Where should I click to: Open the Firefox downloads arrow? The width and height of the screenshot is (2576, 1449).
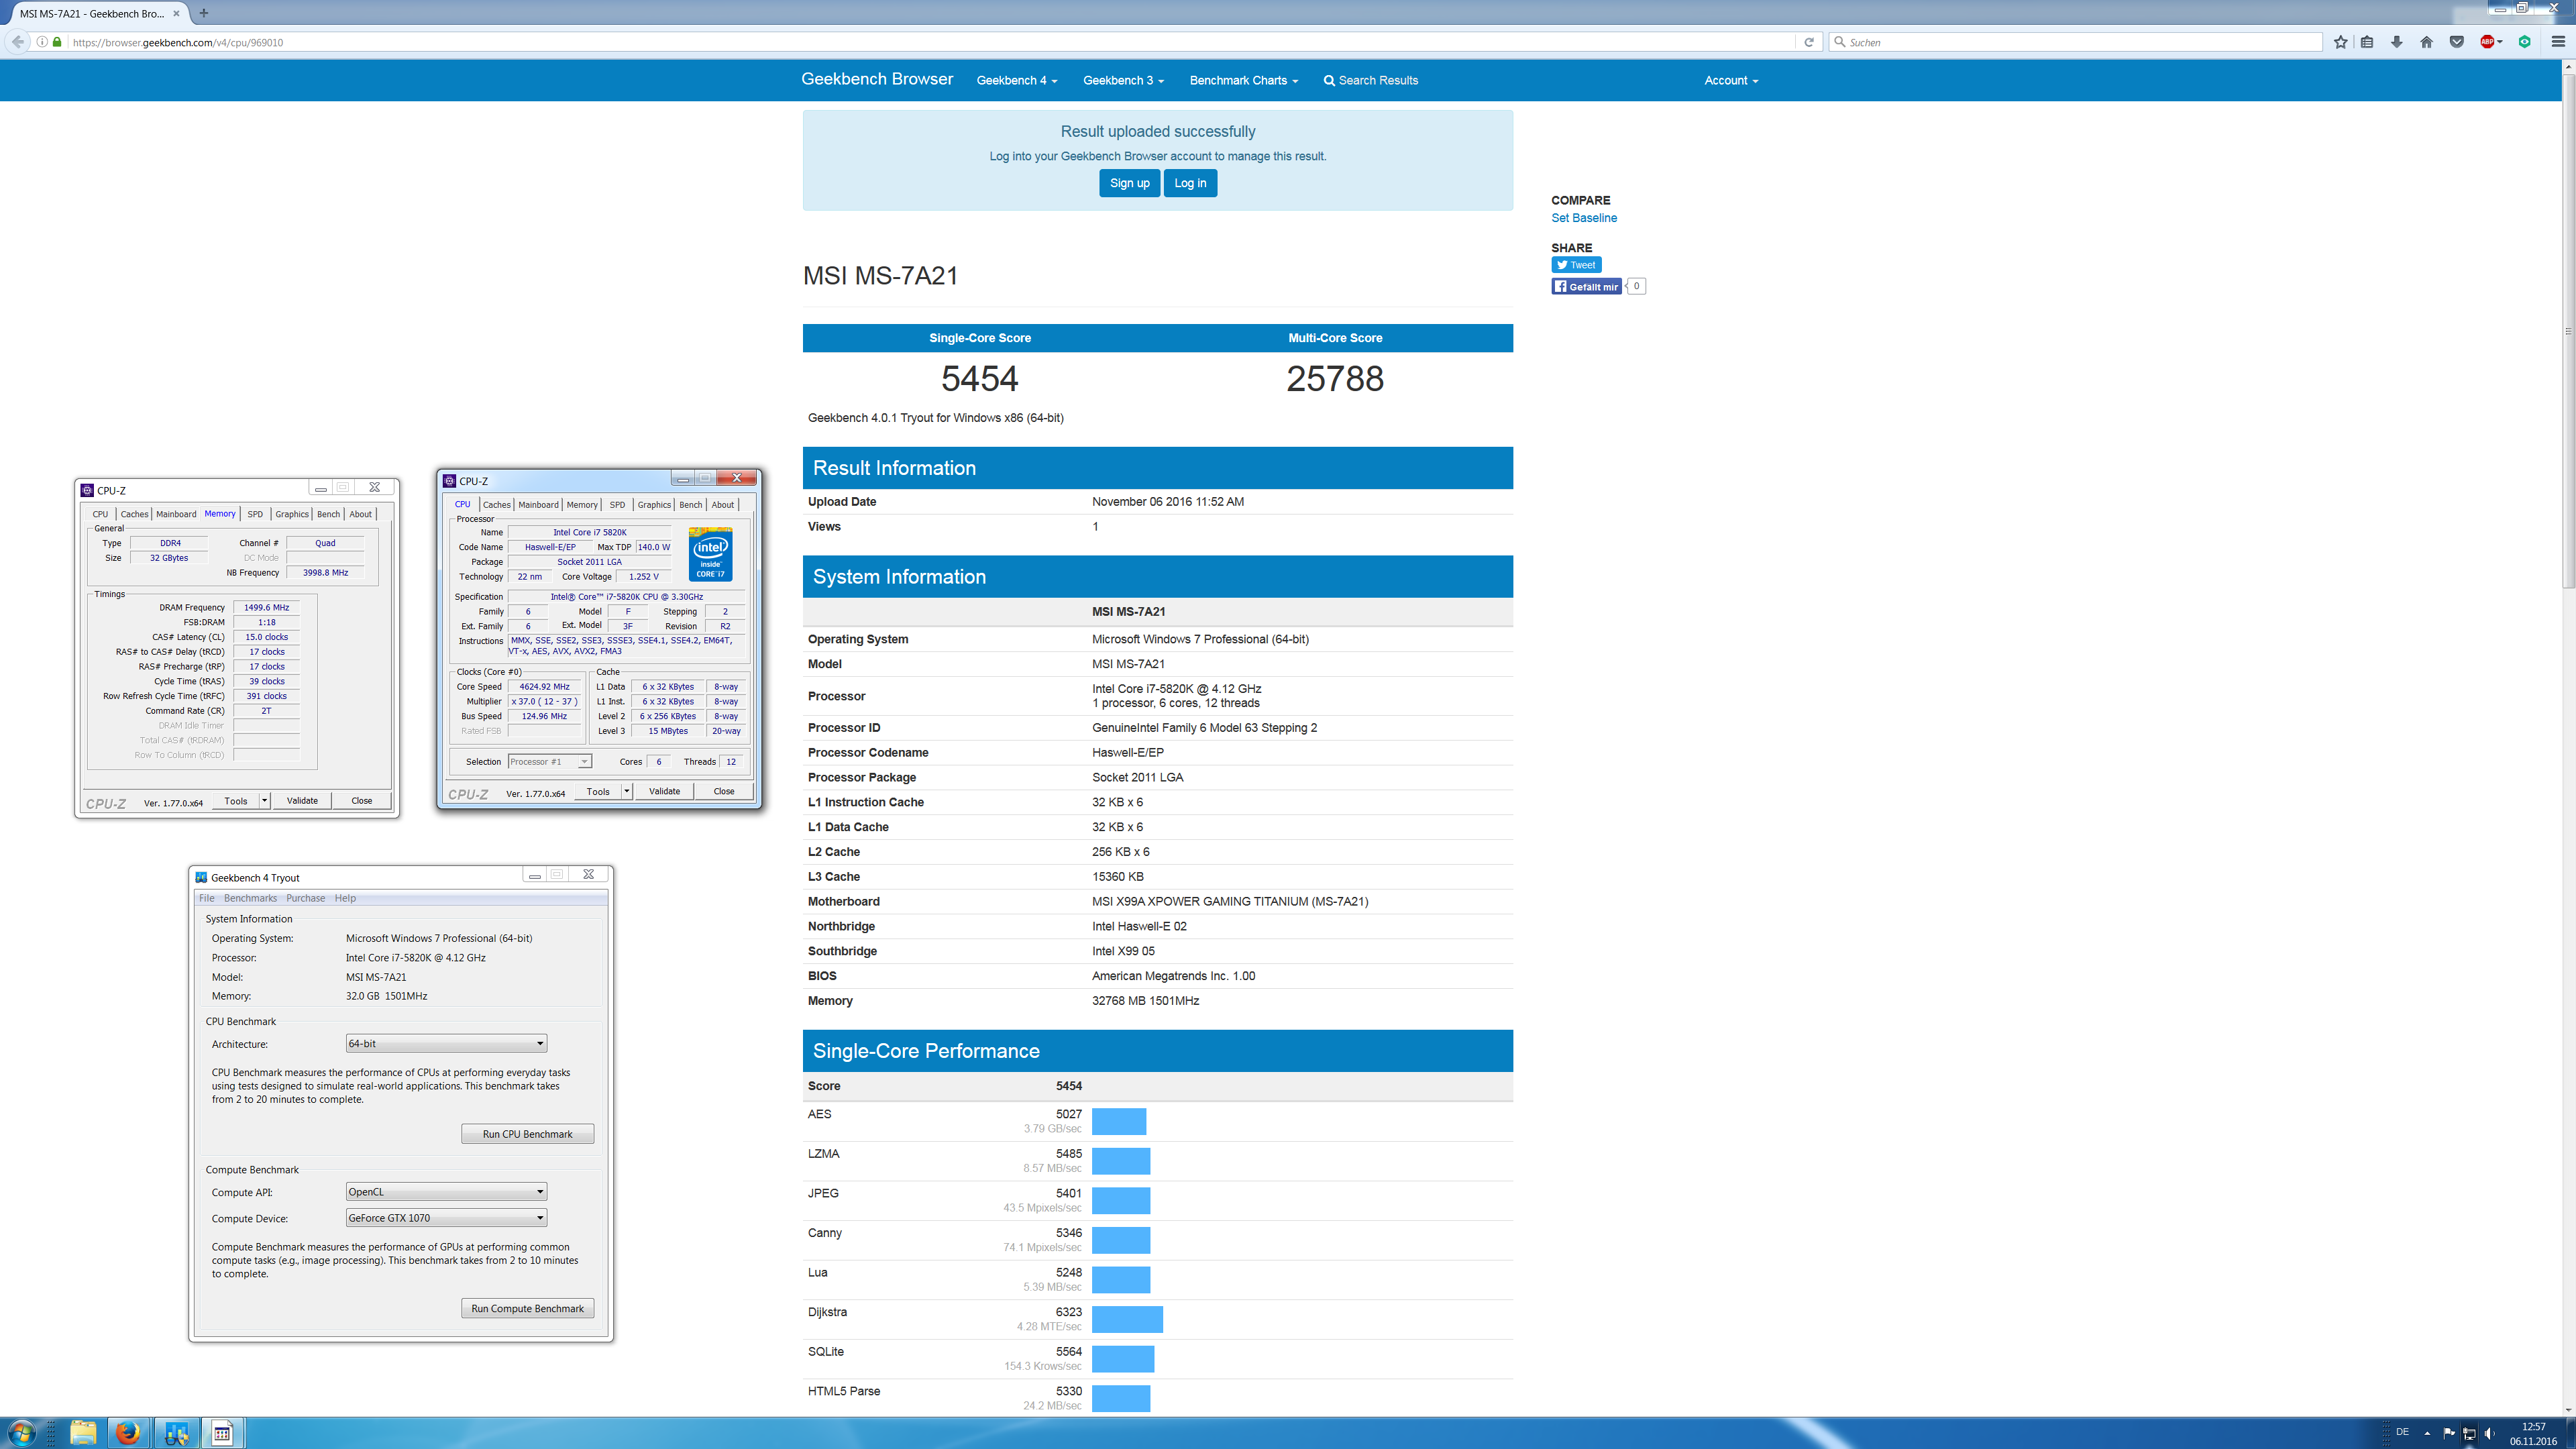pos(2397,42)
